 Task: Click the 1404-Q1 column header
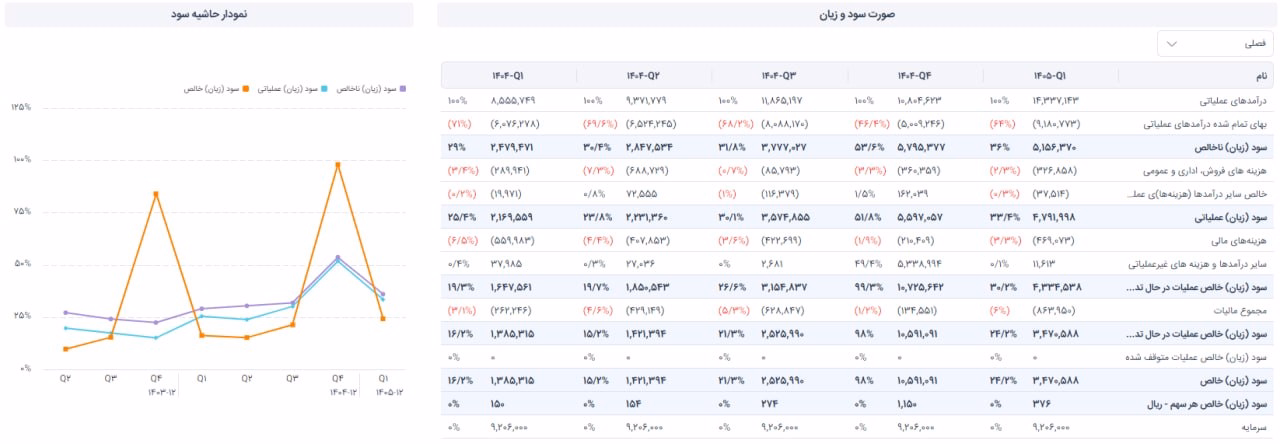tap(508, 76)
